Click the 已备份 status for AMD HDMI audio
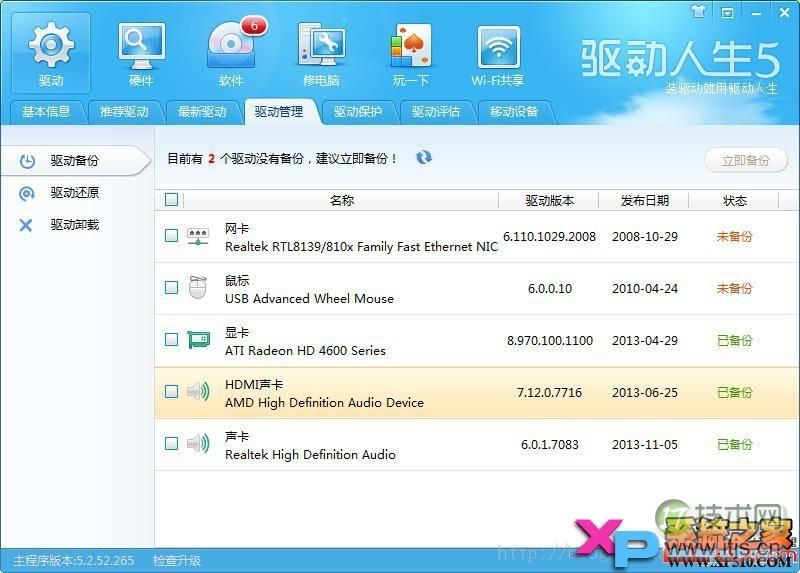Image resolution: width=800 pixels, height=573 pixels. pyautogui.click(x=735, y=392)
